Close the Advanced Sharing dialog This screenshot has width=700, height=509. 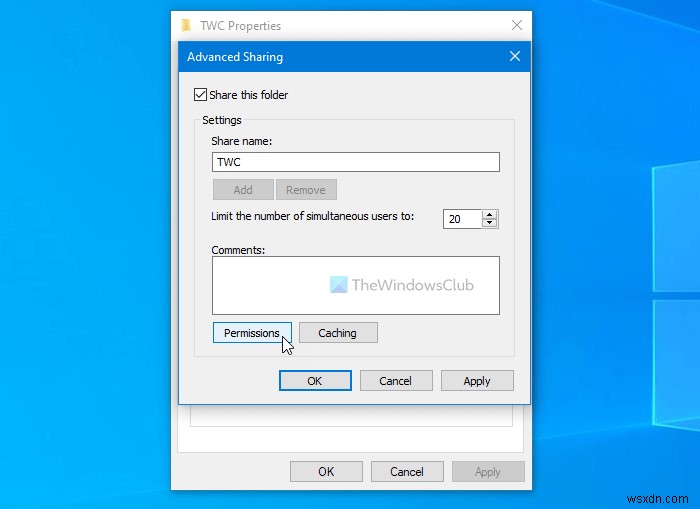(x=515, y=56)
